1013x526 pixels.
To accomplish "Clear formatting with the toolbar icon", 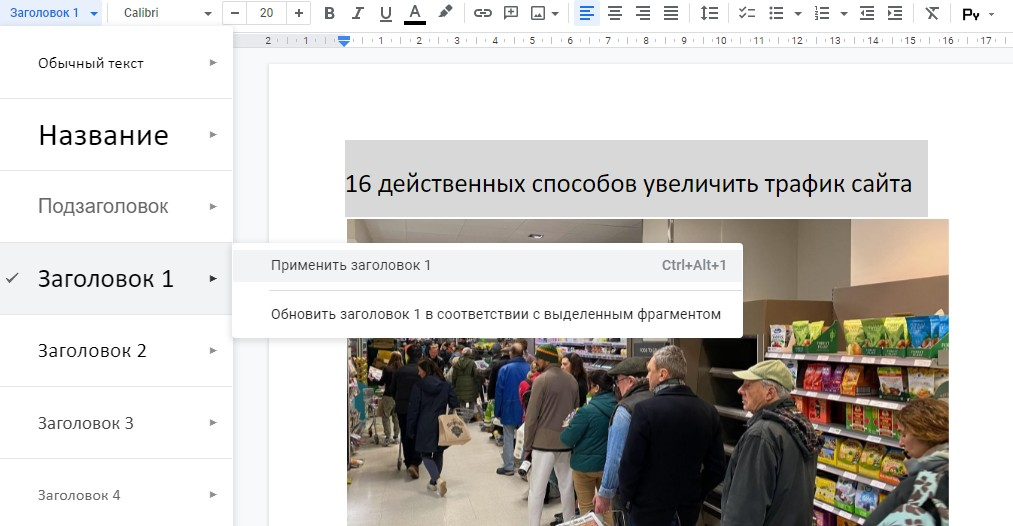I will 932,14.
